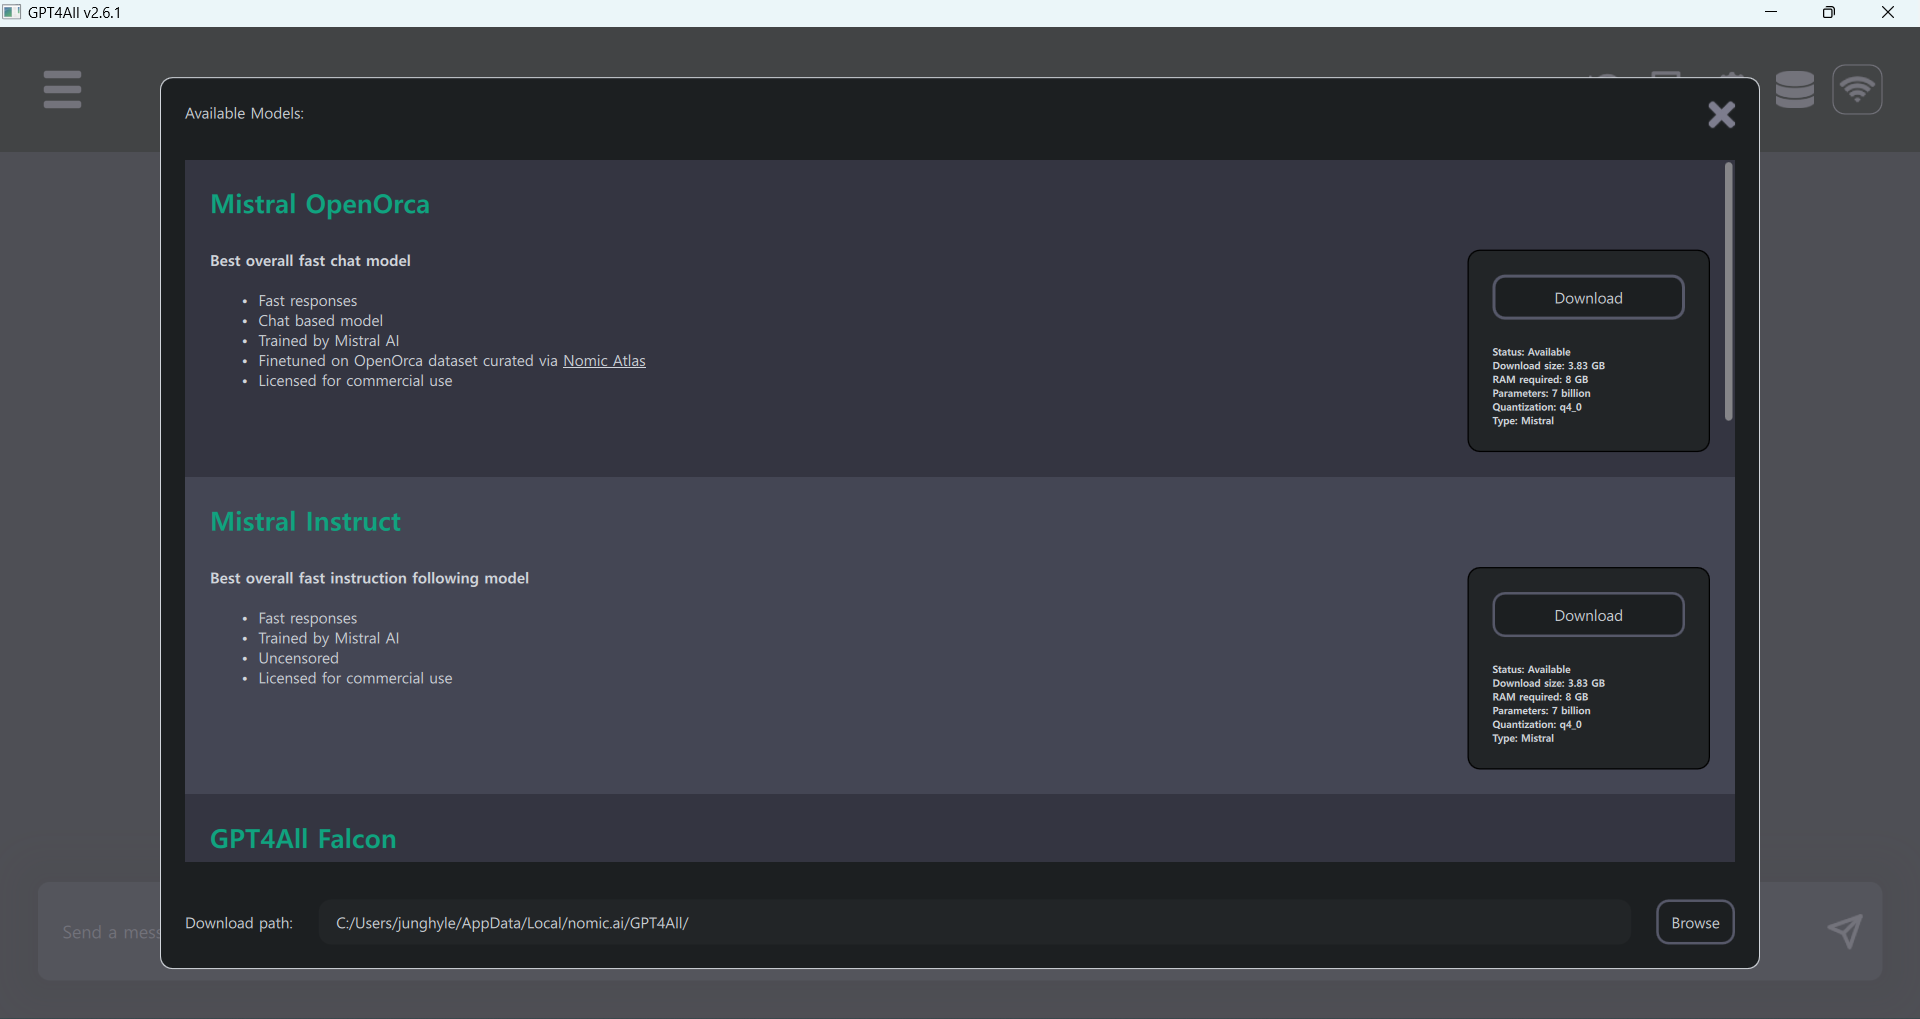Open the hamburger menu in main window
Image resolution: width=1920 pixels, height=1019 pixels.
point(62,89)
